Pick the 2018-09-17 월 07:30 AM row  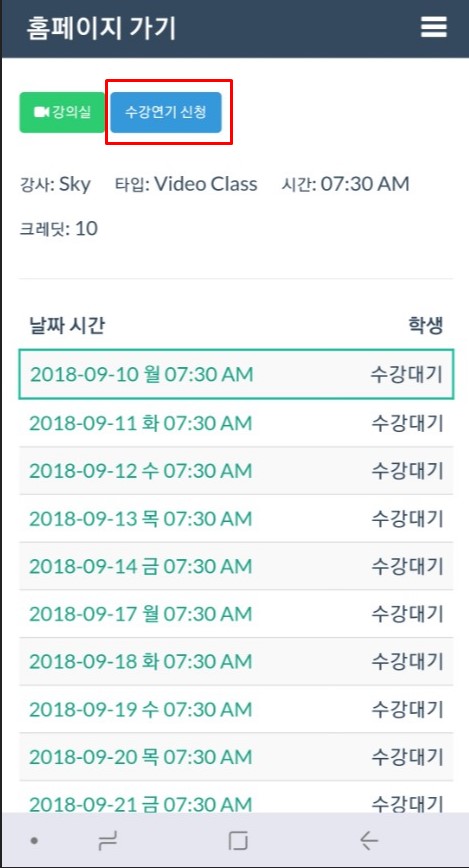coord(236,613)
